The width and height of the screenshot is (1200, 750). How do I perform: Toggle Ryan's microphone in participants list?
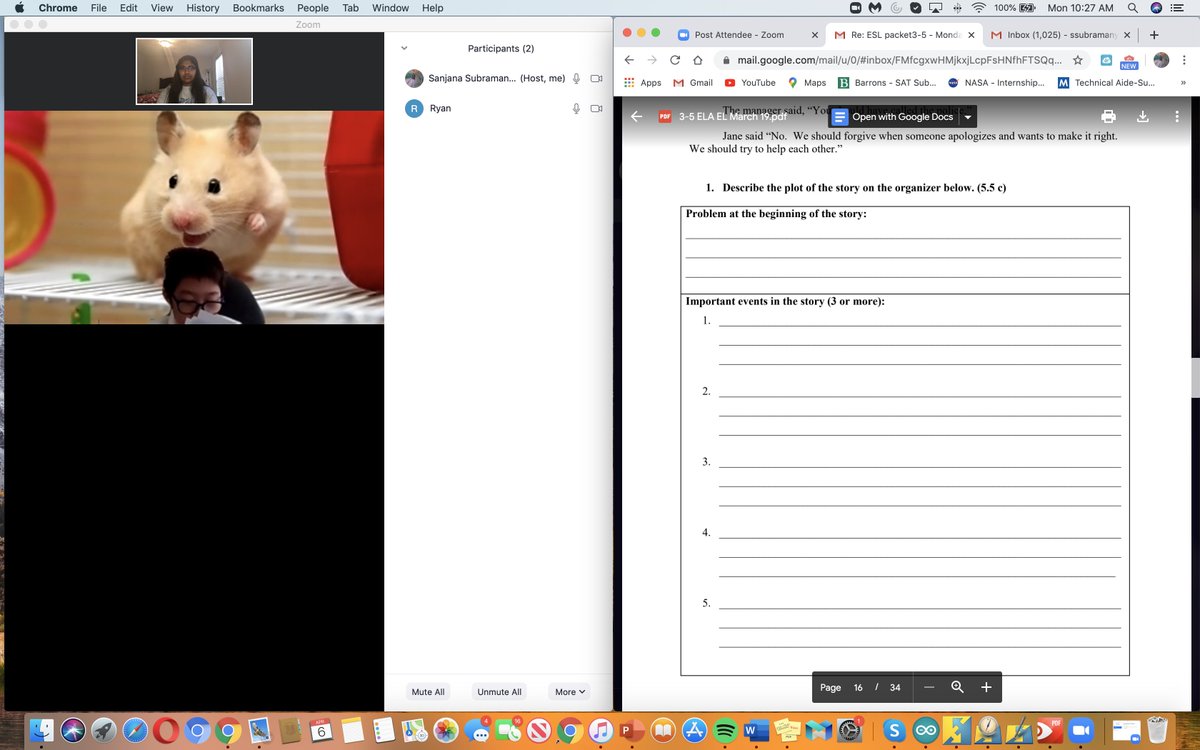coord(577,108)
